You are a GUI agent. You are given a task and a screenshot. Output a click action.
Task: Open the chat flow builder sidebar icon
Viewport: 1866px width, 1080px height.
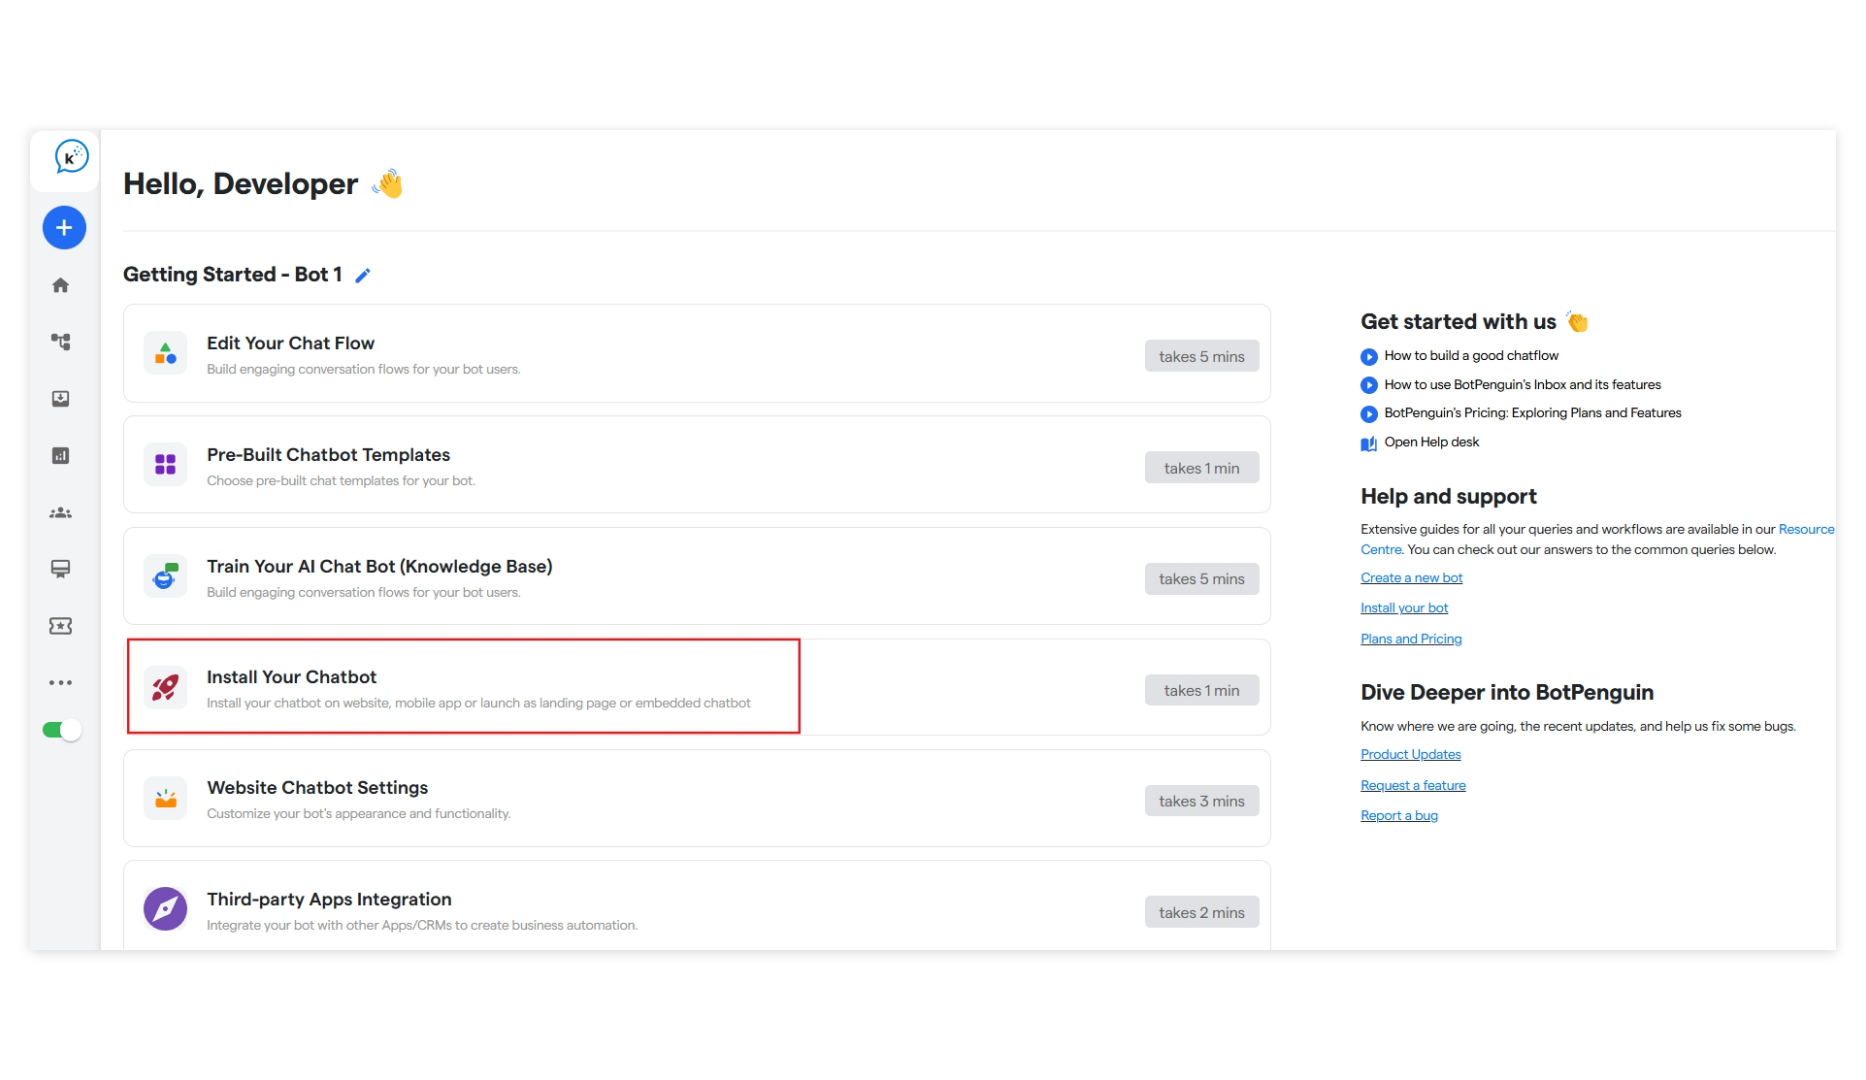coord(61,342)
